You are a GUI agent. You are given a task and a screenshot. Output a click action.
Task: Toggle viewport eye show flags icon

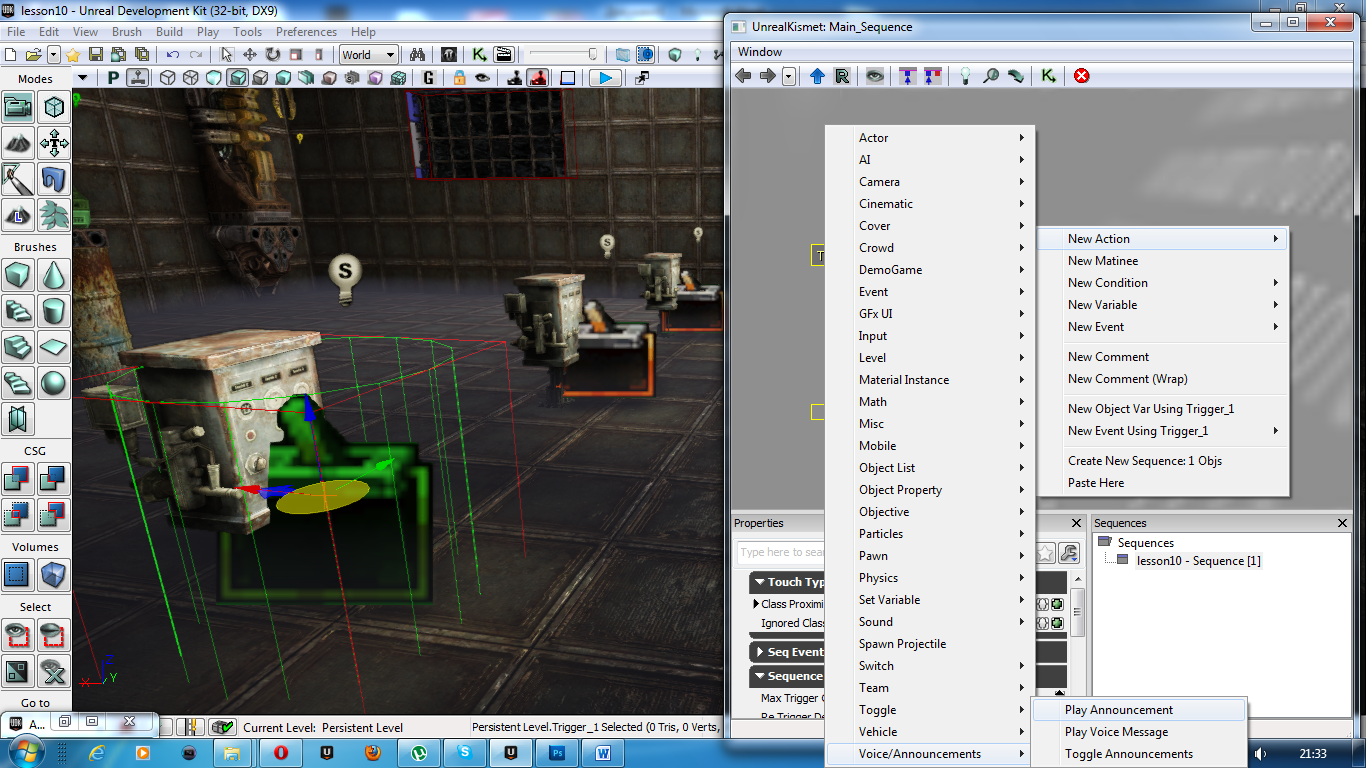[482, 78]
